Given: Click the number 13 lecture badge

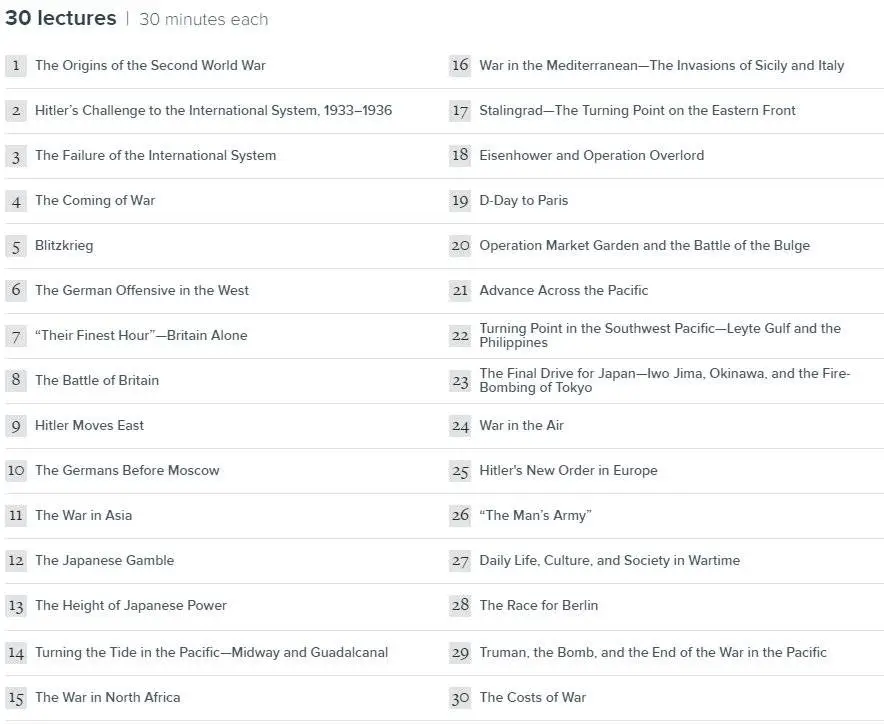Looking at the screenshot, I should coord(16,606).
